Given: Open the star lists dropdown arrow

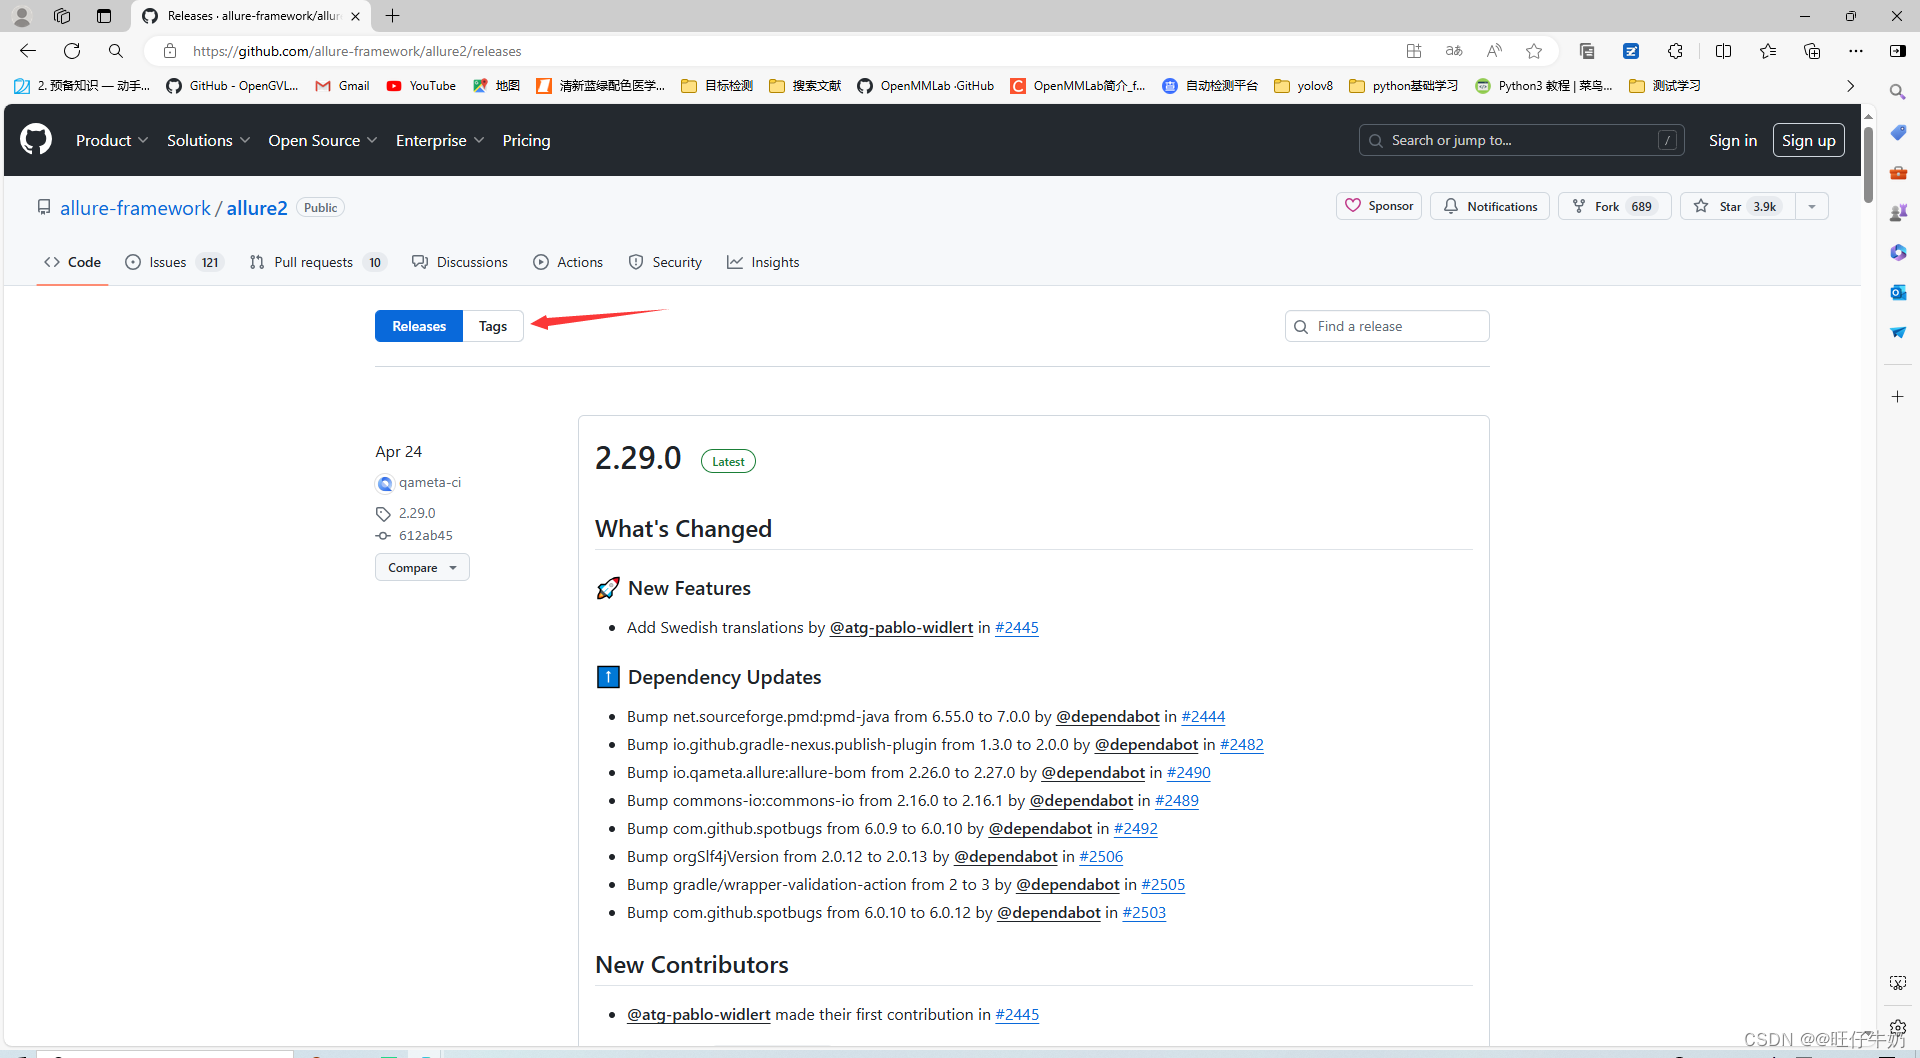Looking at the screenshot, I should [1812, 206].
